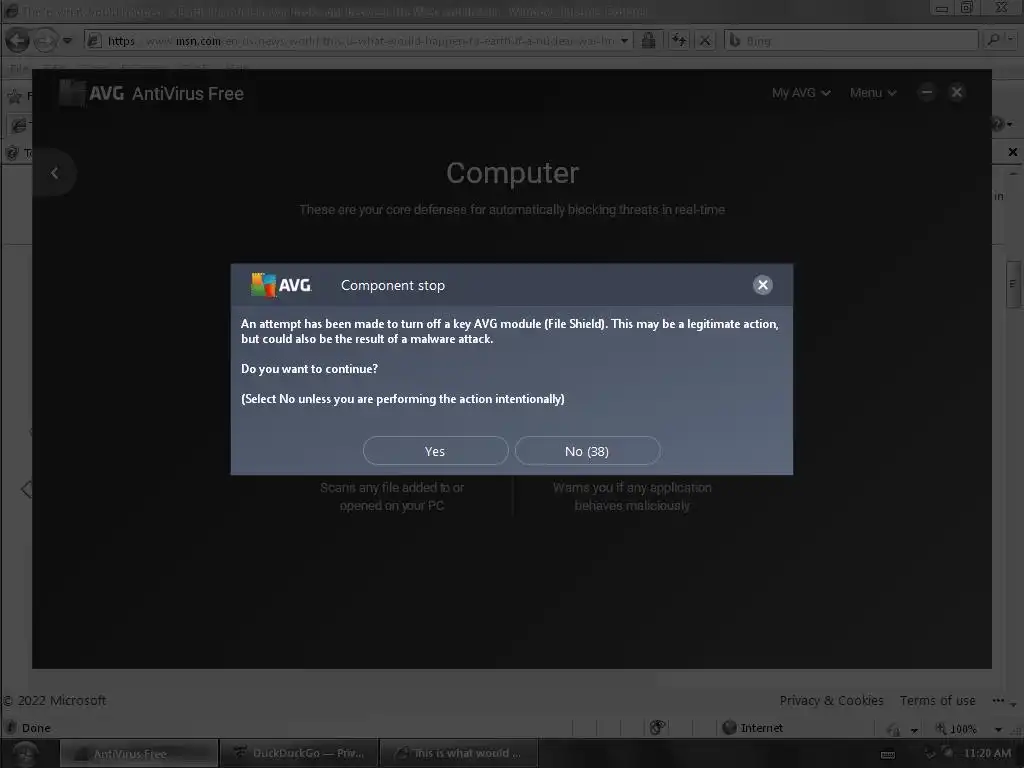Click the Behavior Shield description text
1024x768 pixels.
tap(632, 496)
